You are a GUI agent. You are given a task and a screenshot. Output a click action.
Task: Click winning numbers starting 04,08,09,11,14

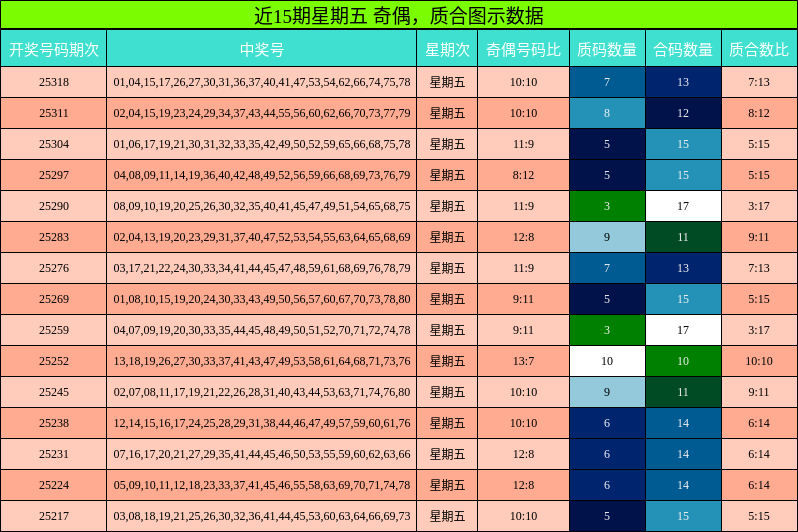[262, 176]
